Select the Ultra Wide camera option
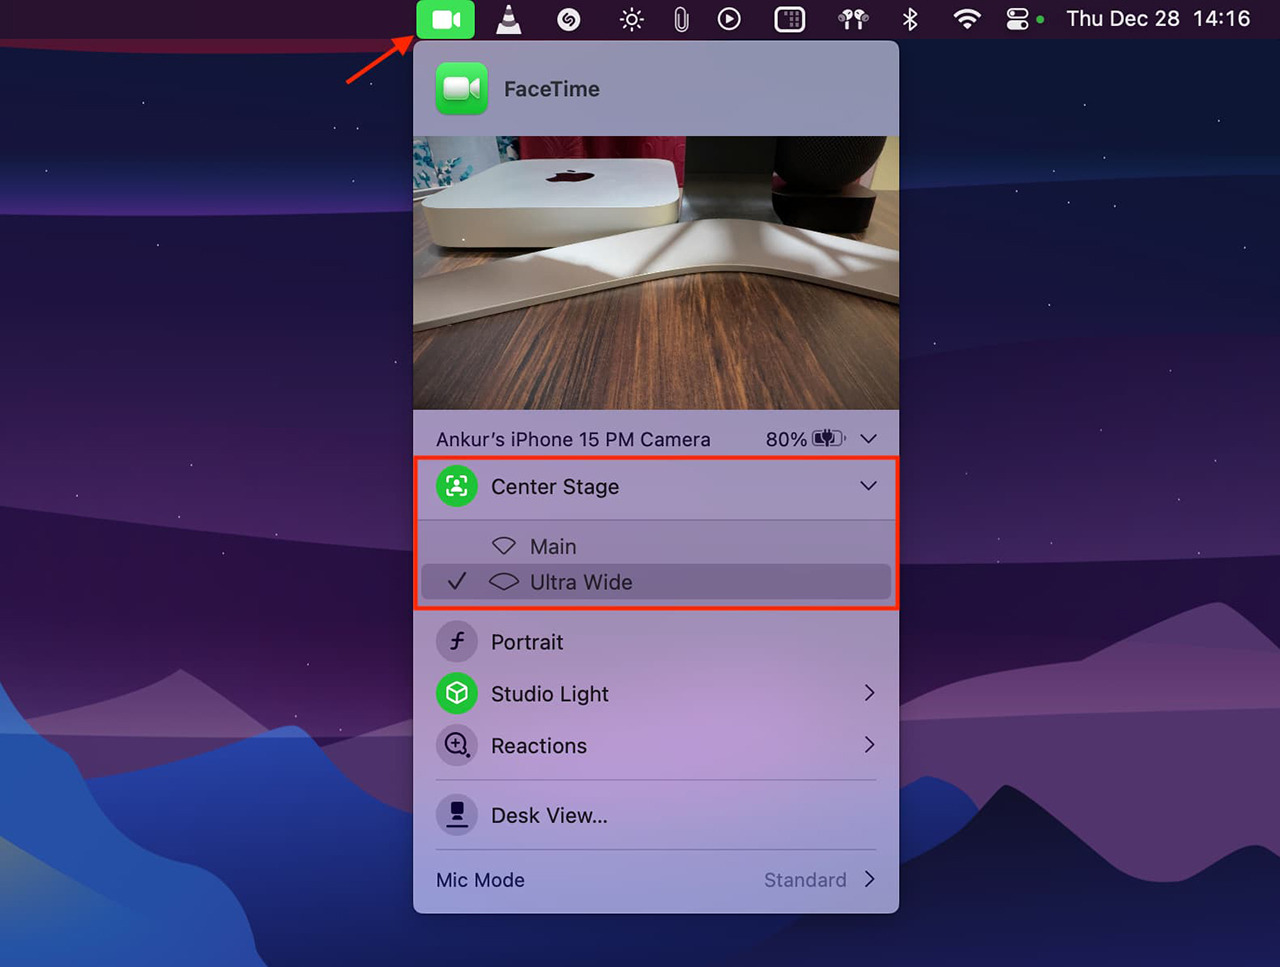Image resolution: width=1280 pixels, height=967 pixels. click(x=580, y=582)
